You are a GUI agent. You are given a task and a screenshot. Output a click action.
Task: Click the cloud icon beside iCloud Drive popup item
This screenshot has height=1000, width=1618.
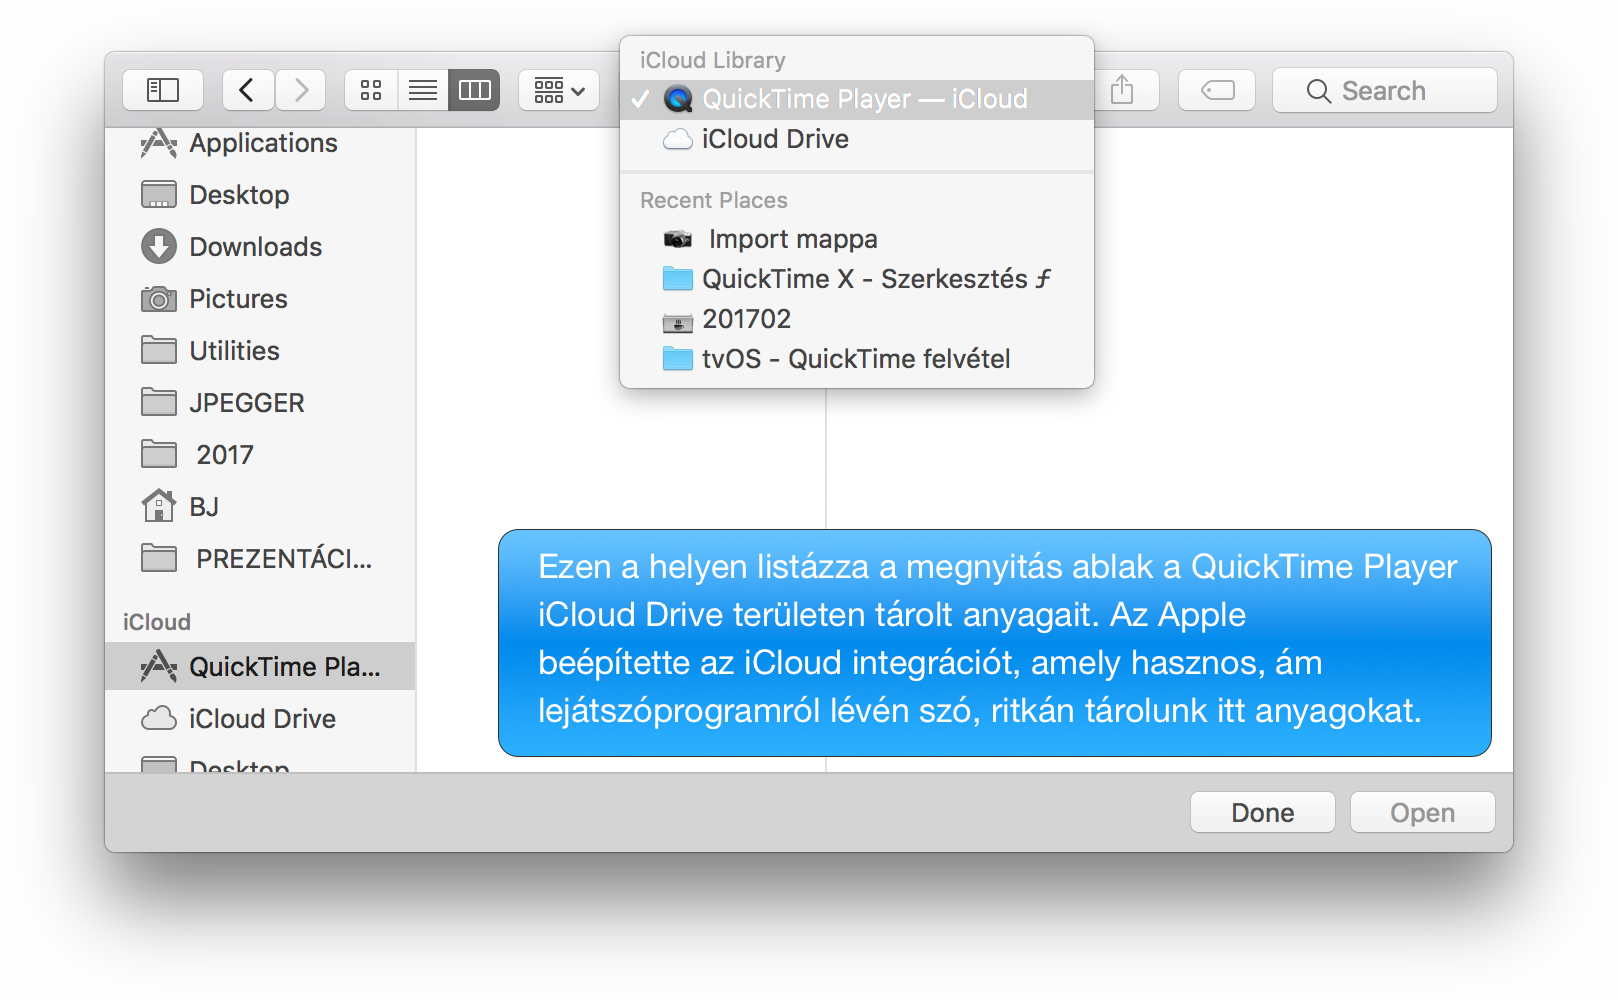point(678,139)
